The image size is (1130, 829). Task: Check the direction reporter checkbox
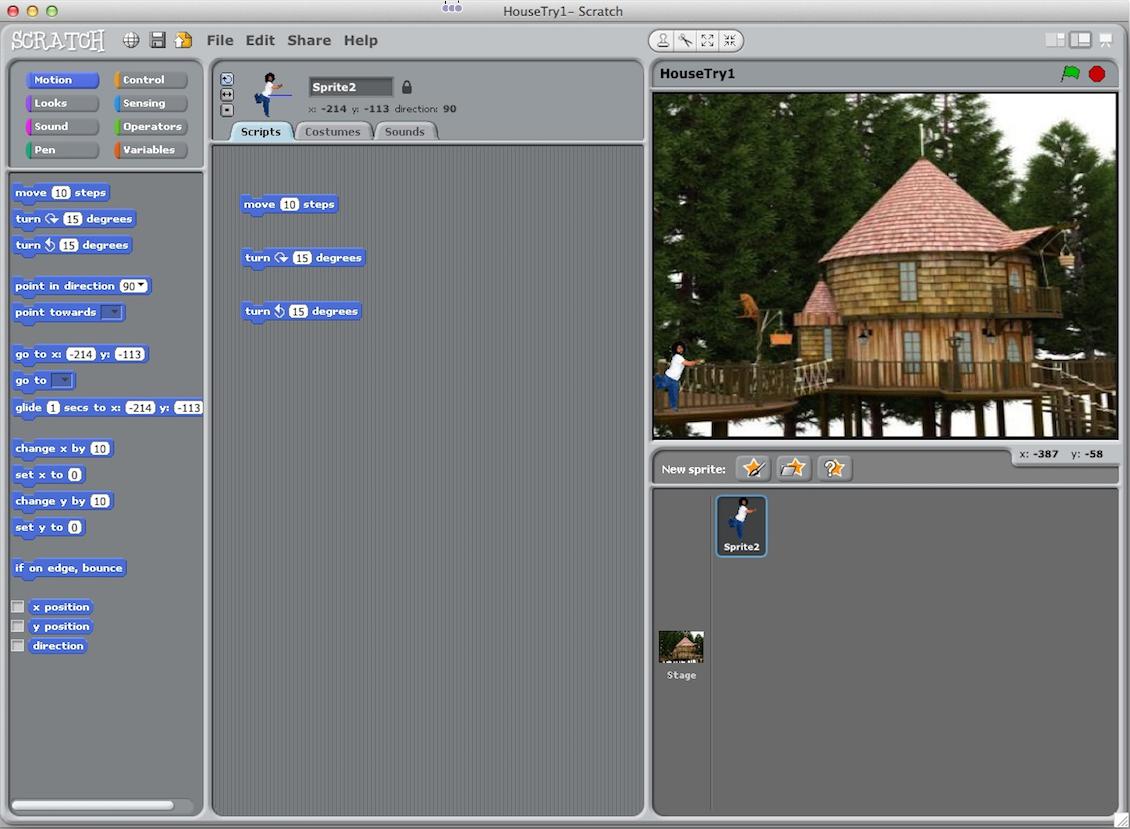[x=18, y=646]
